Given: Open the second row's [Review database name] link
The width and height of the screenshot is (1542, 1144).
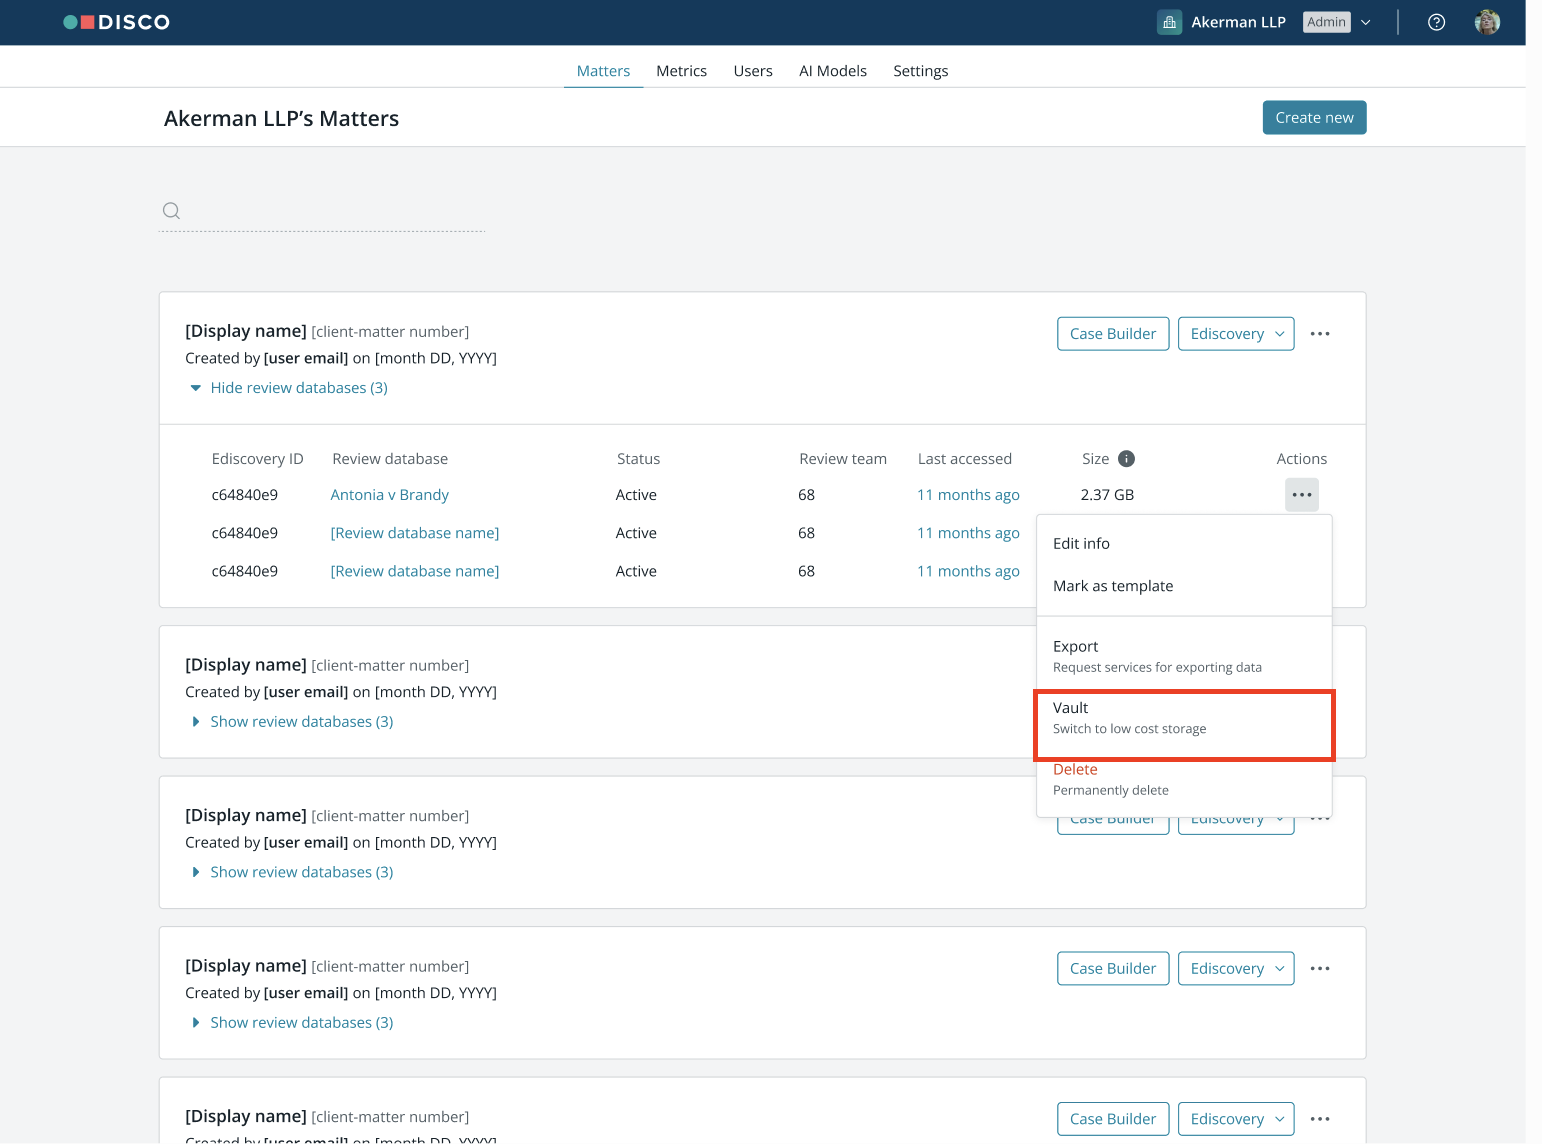Looking at the screenshot, I should pos(415,533).
